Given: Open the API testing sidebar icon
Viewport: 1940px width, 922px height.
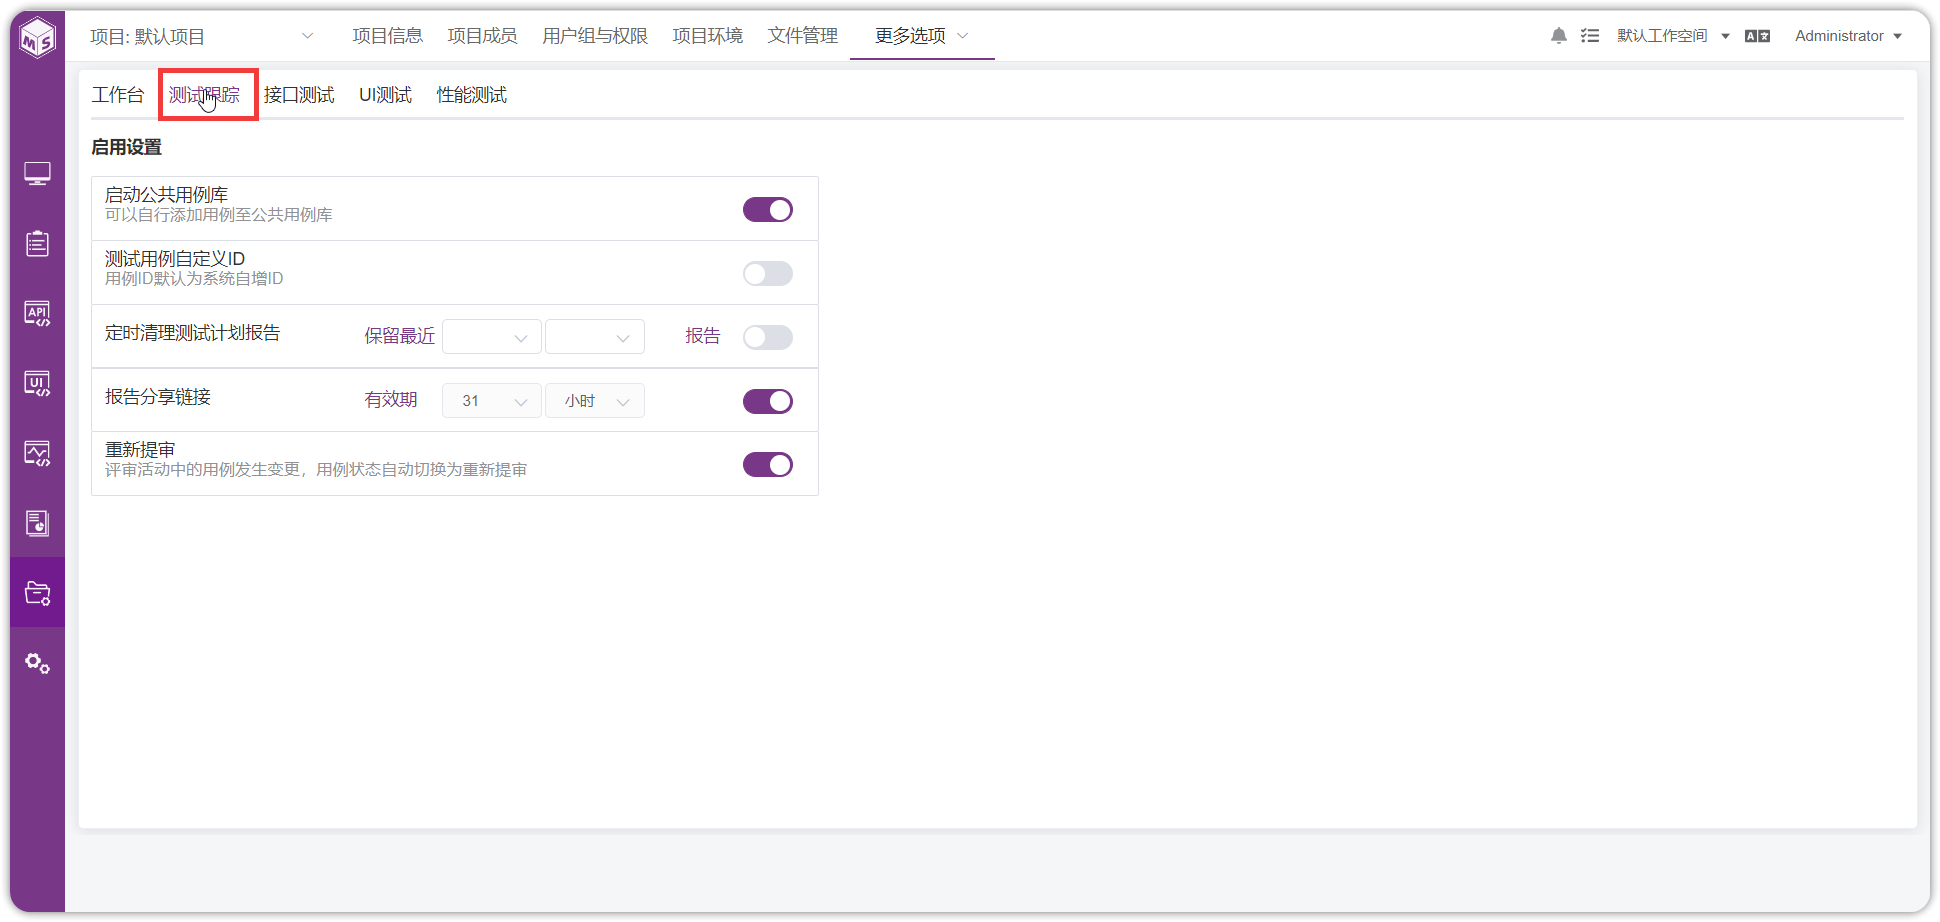Looking at the screenshot, I should [x=38, y=314].
